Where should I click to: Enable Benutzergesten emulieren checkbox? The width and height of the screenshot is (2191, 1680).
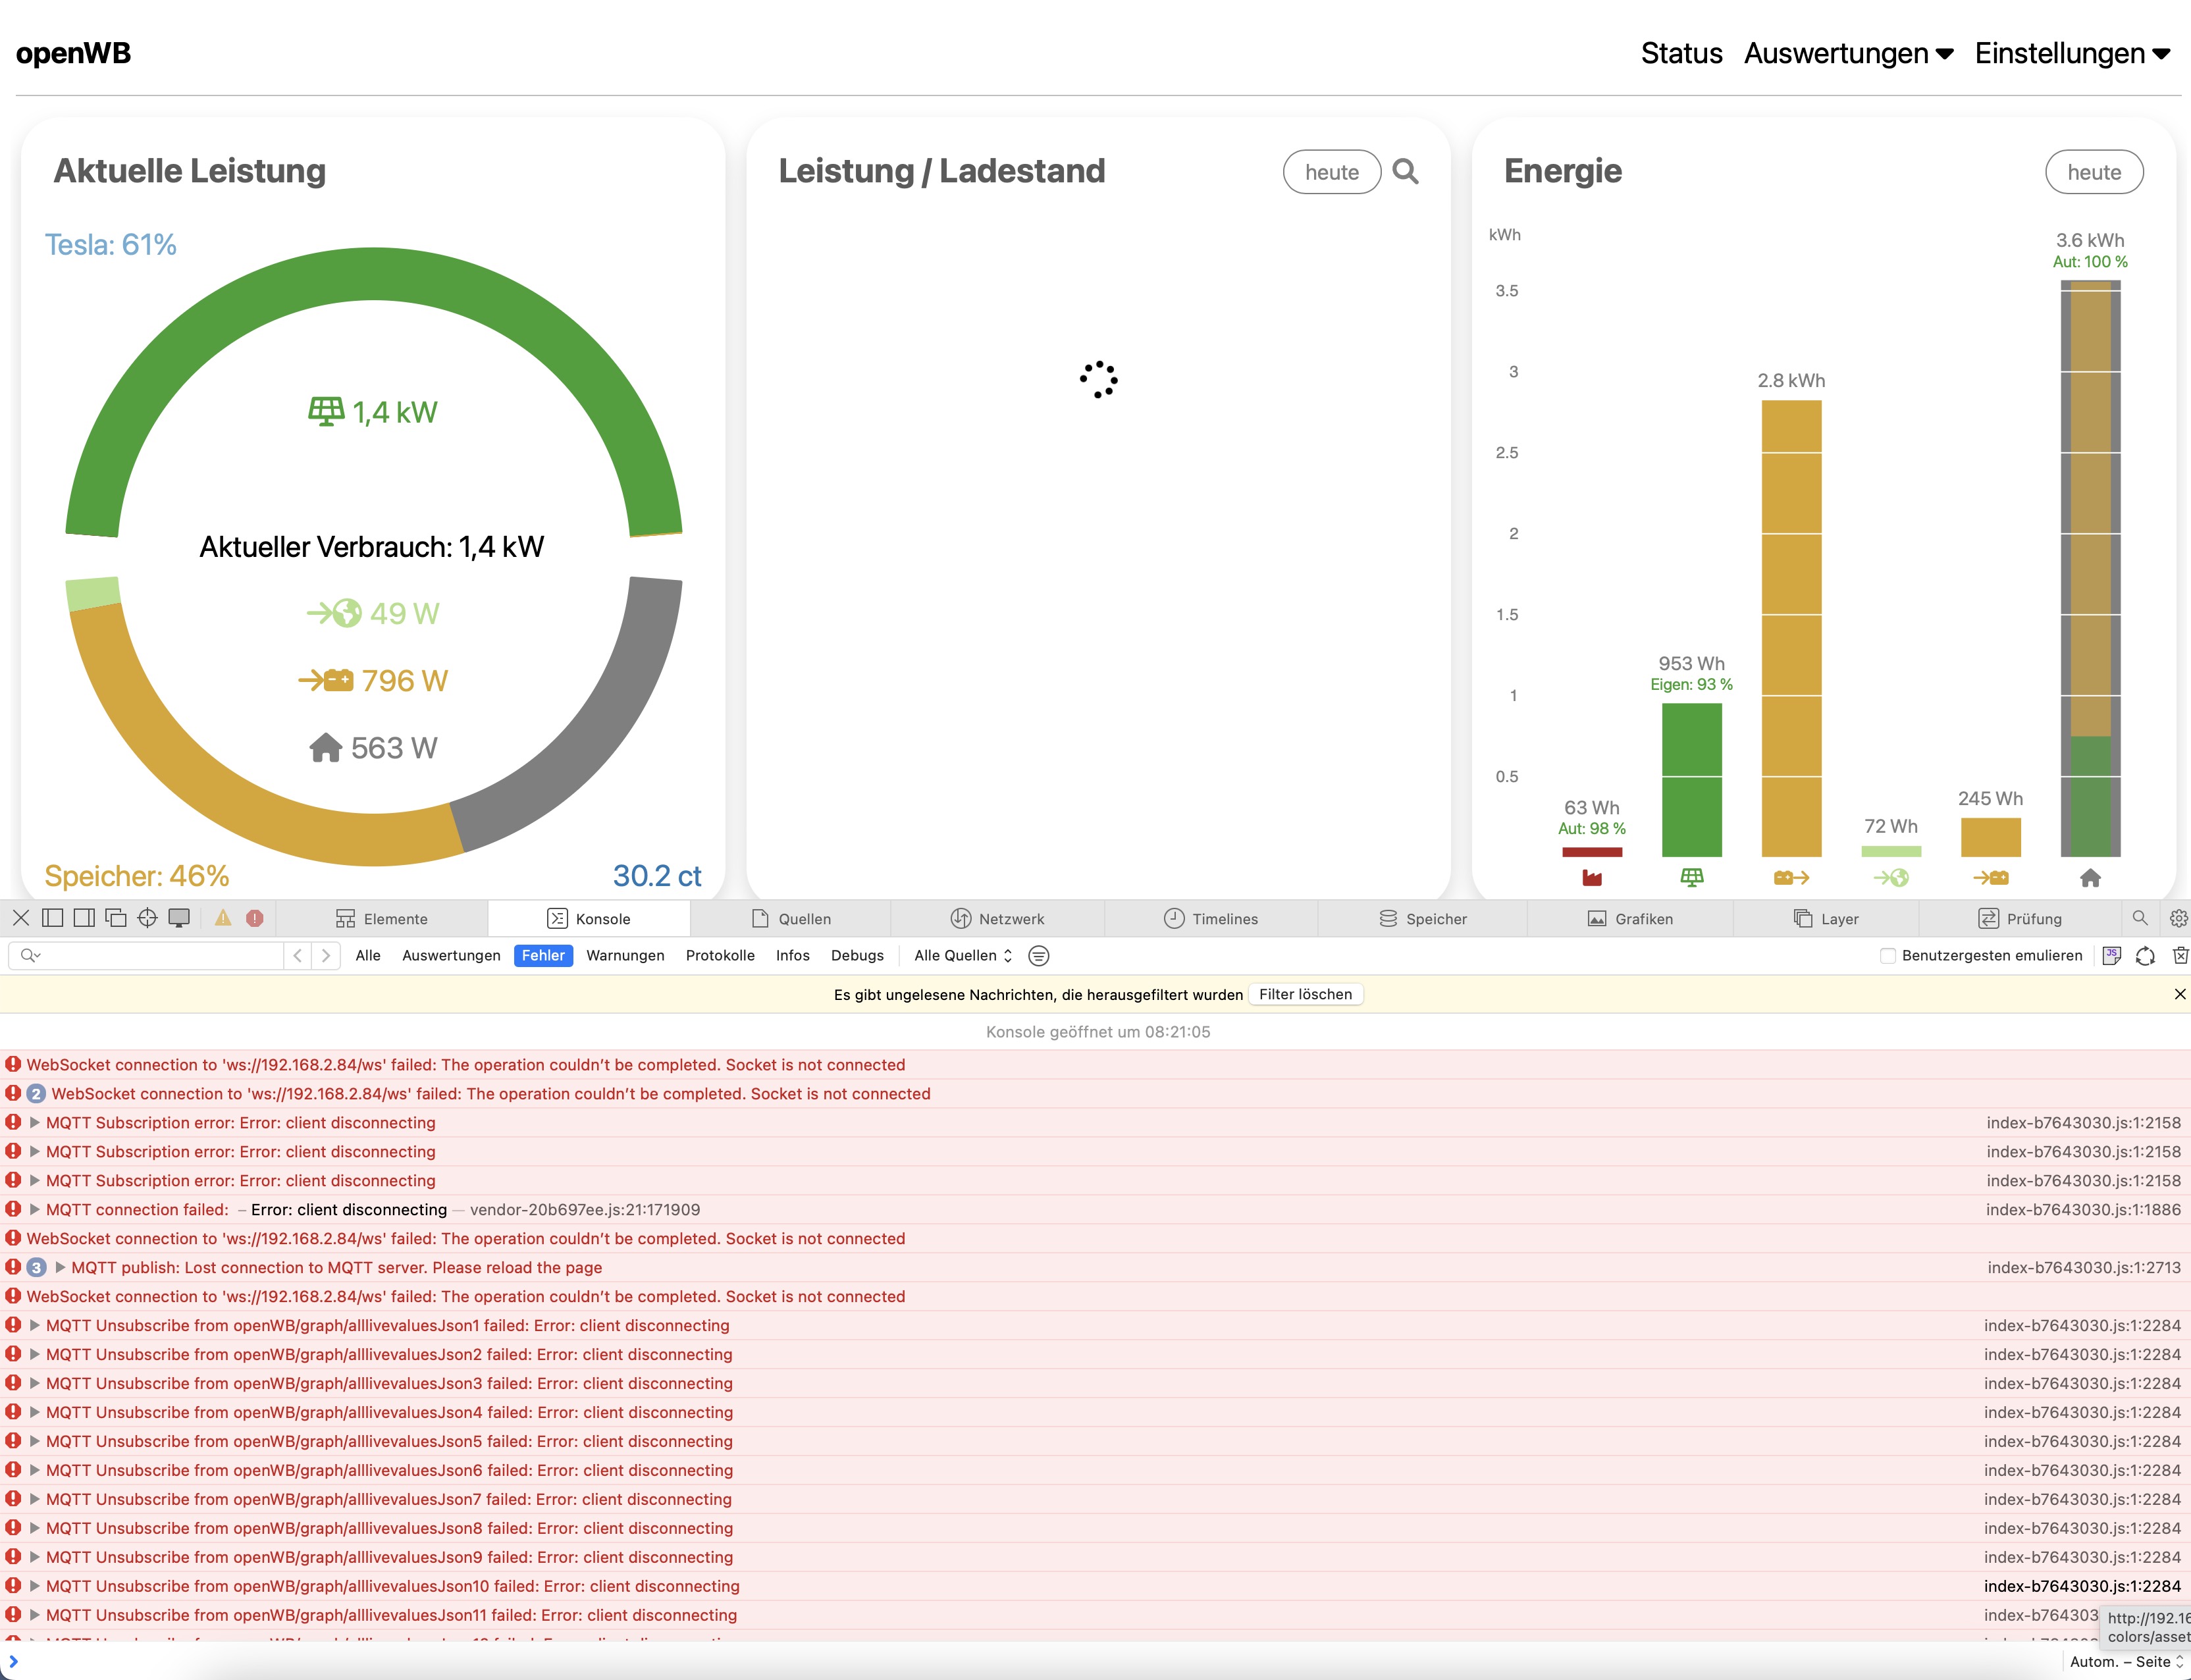(x=1888, y=955)
